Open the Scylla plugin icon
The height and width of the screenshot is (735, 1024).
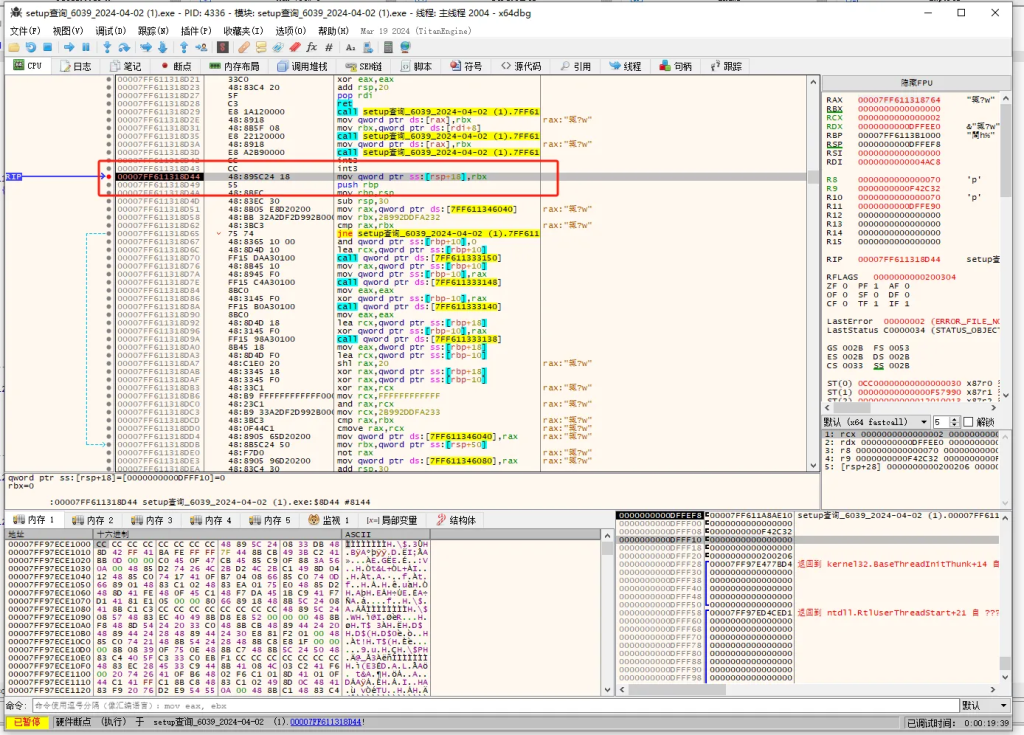(225, 47)
